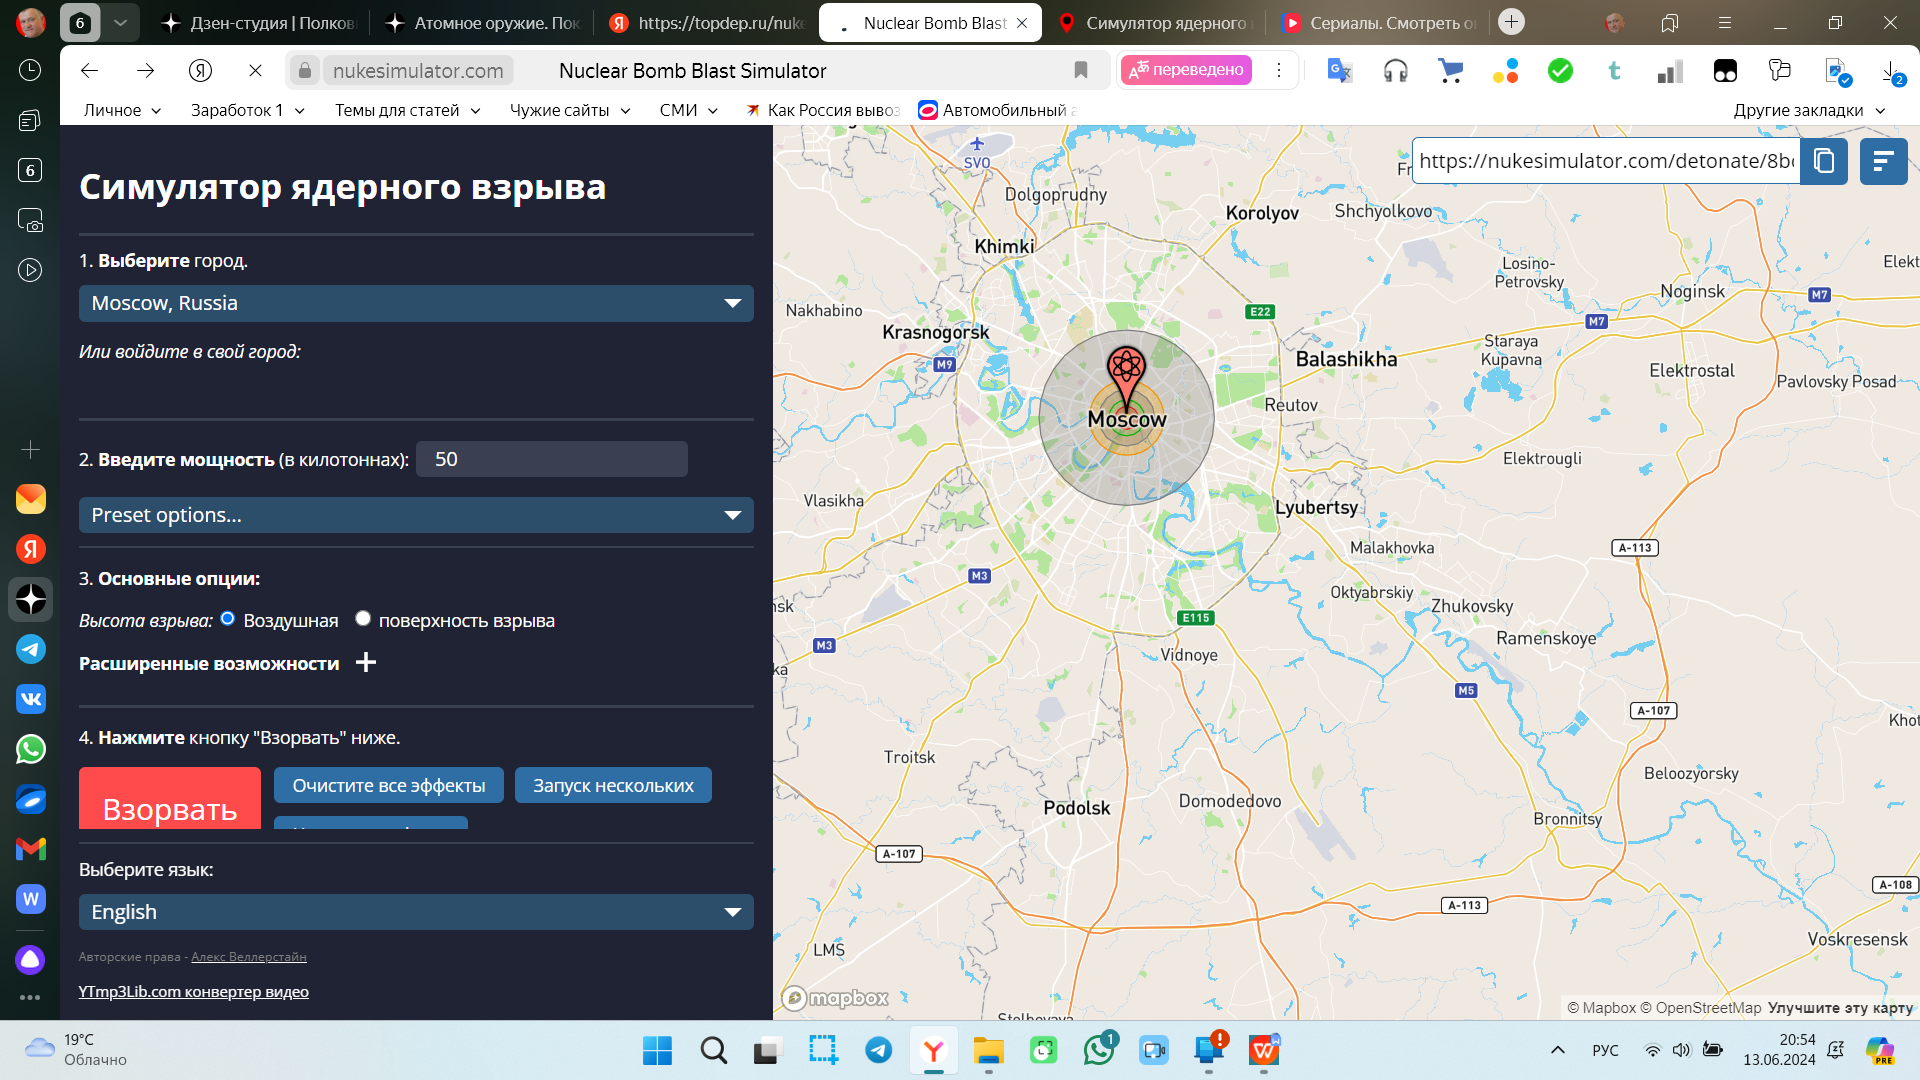The width and height of the screenshot is (1920, 1080).
Task: Open the listen/headphones extension icon
Action: point(1394,70)
